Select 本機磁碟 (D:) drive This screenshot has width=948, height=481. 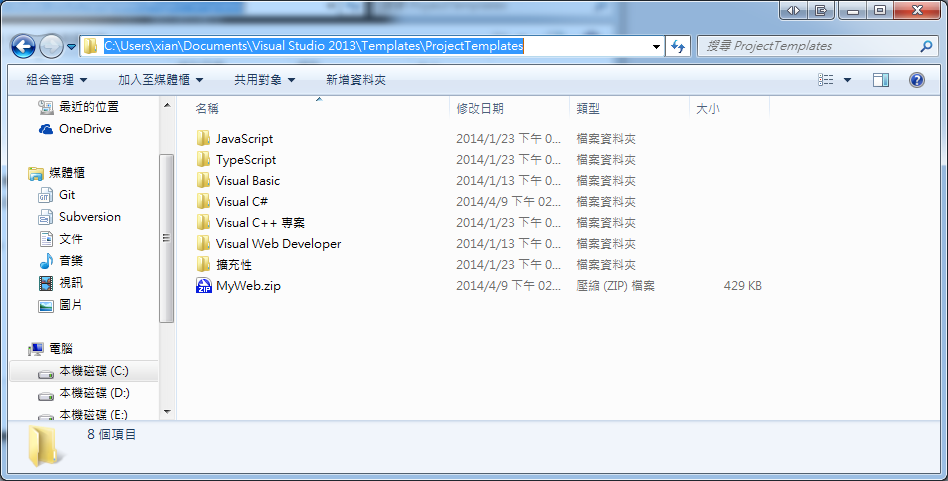tap(94, 393)
